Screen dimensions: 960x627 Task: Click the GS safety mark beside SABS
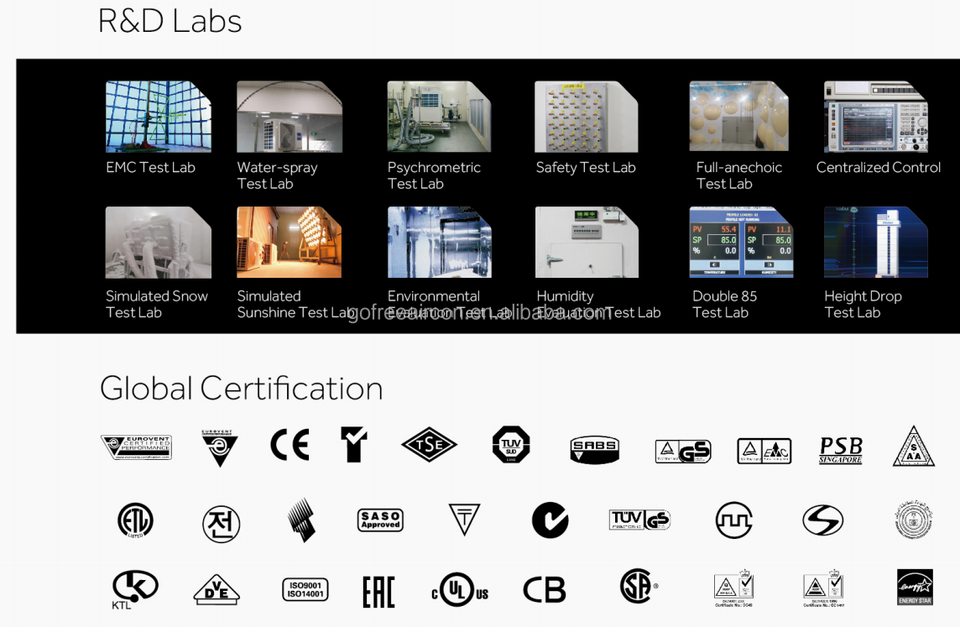coord(683,451)
